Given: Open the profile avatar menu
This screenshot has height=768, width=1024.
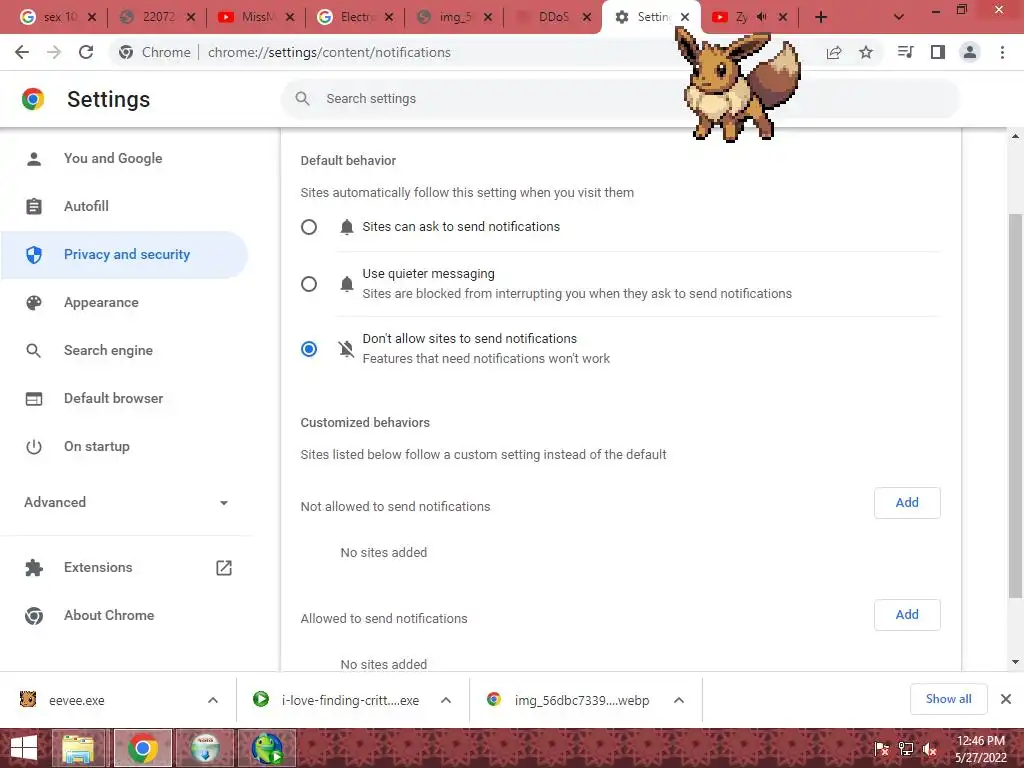Looking at the screenshot, I should (x=970, y=52).
